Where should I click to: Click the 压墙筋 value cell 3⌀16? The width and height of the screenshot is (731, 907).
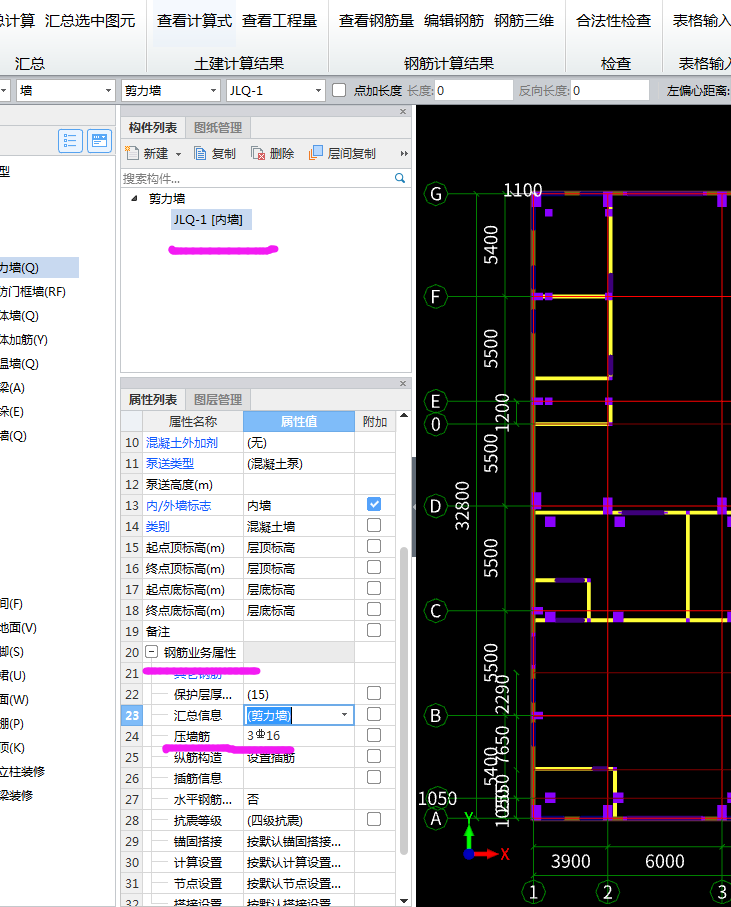298,736
